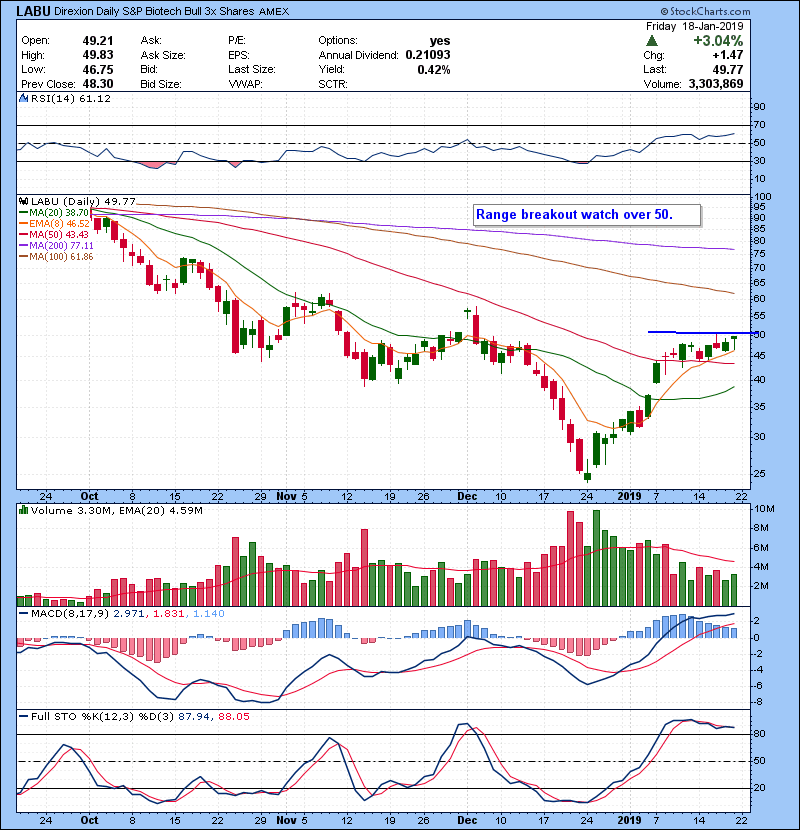Select the MA(100) 61.86 legend entry

pos(56,257)
